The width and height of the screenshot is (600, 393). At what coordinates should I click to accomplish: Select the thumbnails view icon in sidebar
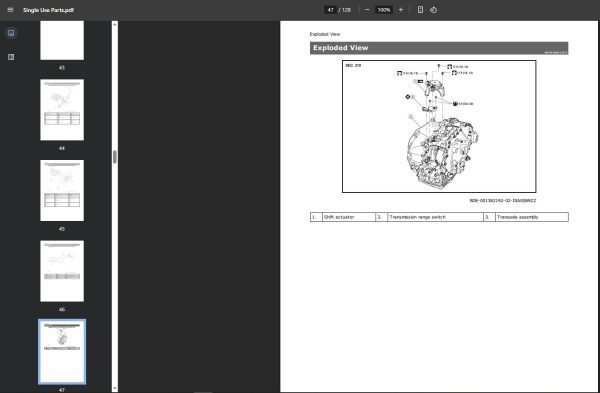click(11, 33)
